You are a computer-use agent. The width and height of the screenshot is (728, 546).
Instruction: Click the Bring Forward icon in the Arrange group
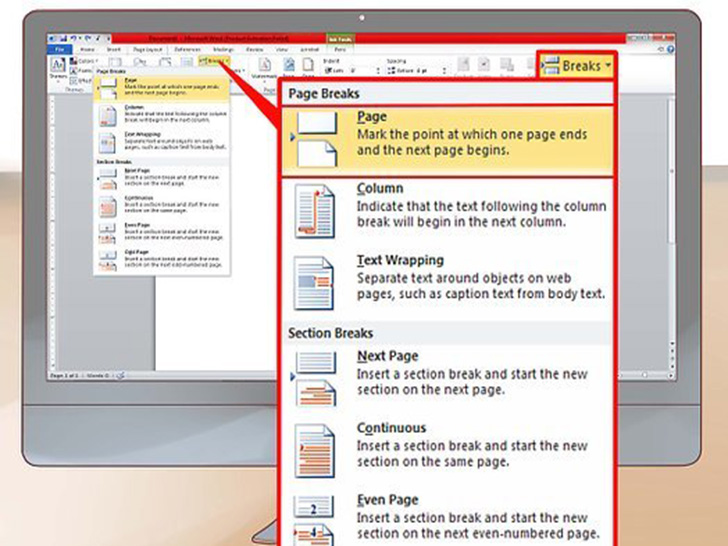pos(507,65)
